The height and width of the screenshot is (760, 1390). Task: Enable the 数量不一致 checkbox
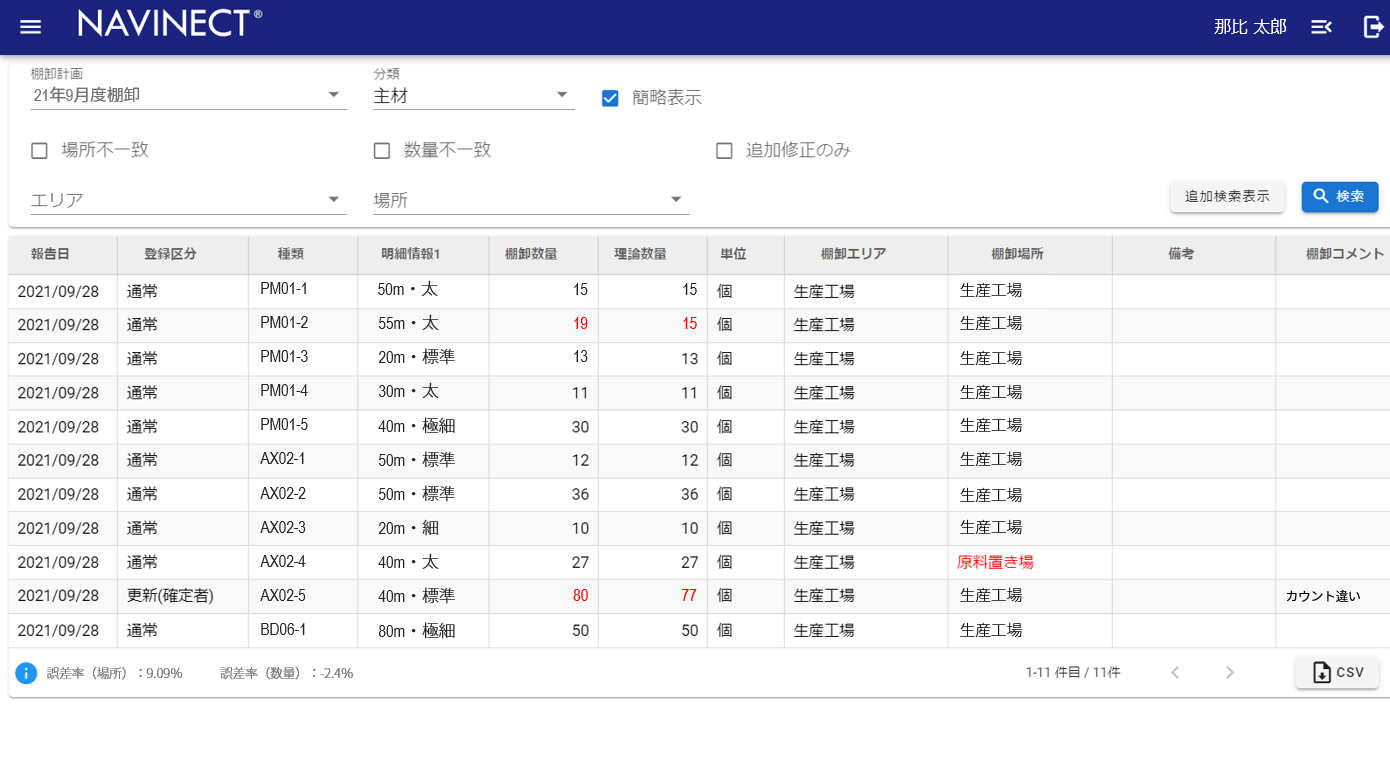tap(382, 151)
